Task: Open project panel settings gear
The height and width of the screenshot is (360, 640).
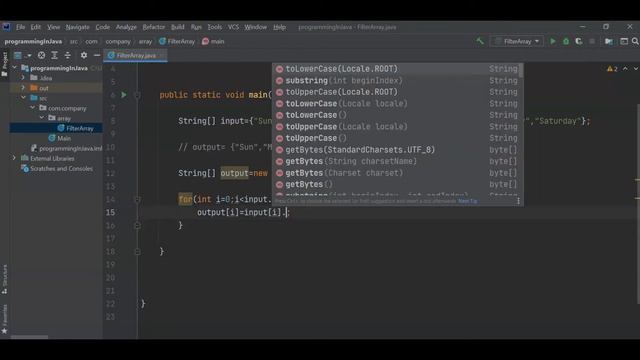Action: 84,55
